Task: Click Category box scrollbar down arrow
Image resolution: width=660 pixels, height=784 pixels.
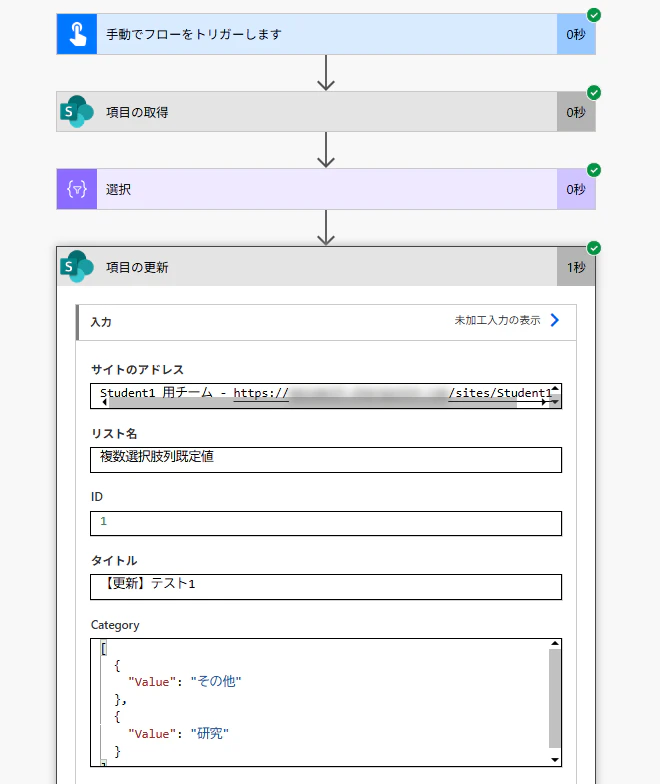Action: (554, 760)
